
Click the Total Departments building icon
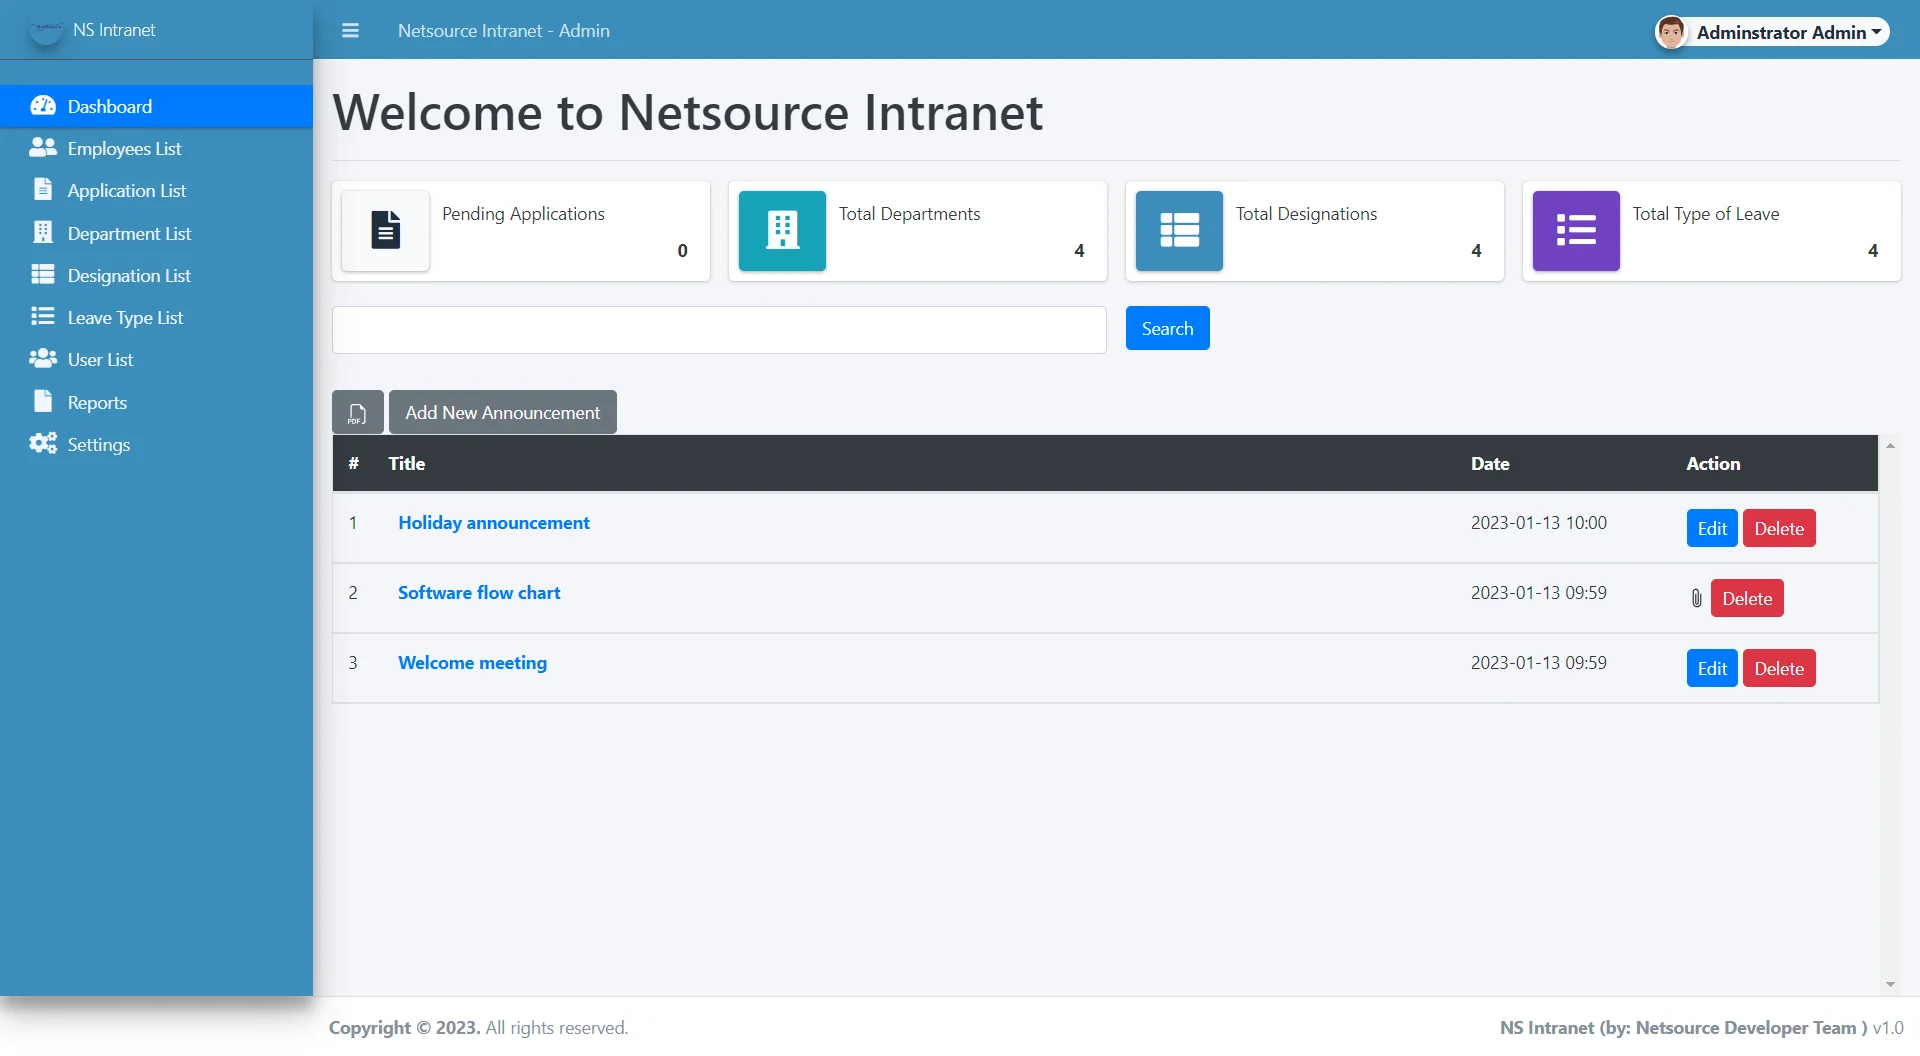(781, 230)
